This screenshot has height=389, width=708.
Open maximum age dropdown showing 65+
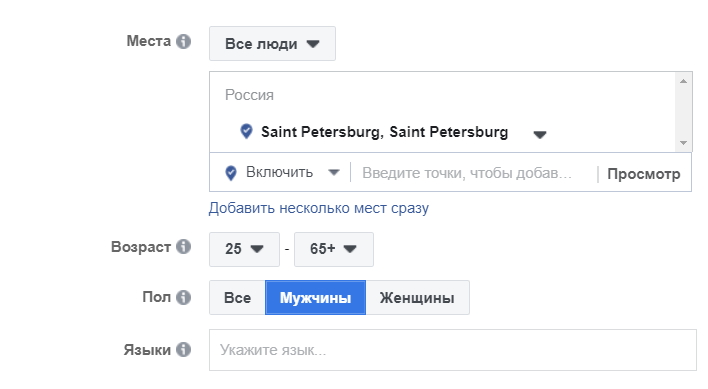(334, 249)
